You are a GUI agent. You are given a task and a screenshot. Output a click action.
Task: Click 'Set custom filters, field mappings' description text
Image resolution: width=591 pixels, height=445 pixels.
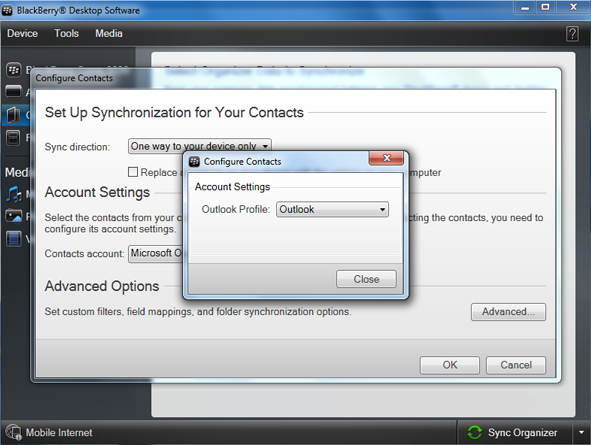coord(198,312)
